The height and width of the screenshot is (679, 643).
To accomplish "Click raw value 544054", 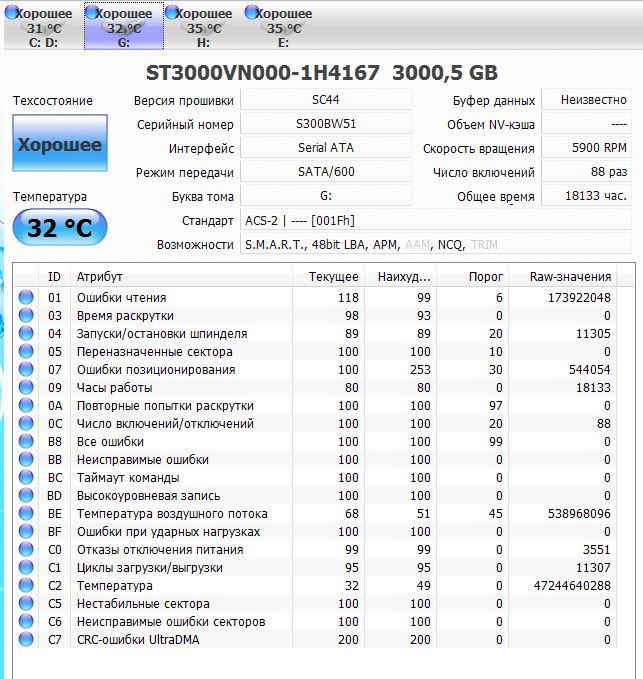I will 589,369.
